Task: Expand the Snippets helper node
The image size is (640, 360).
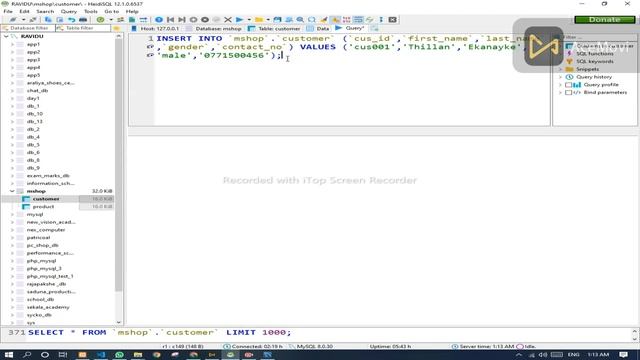Action: click(560, 69)
